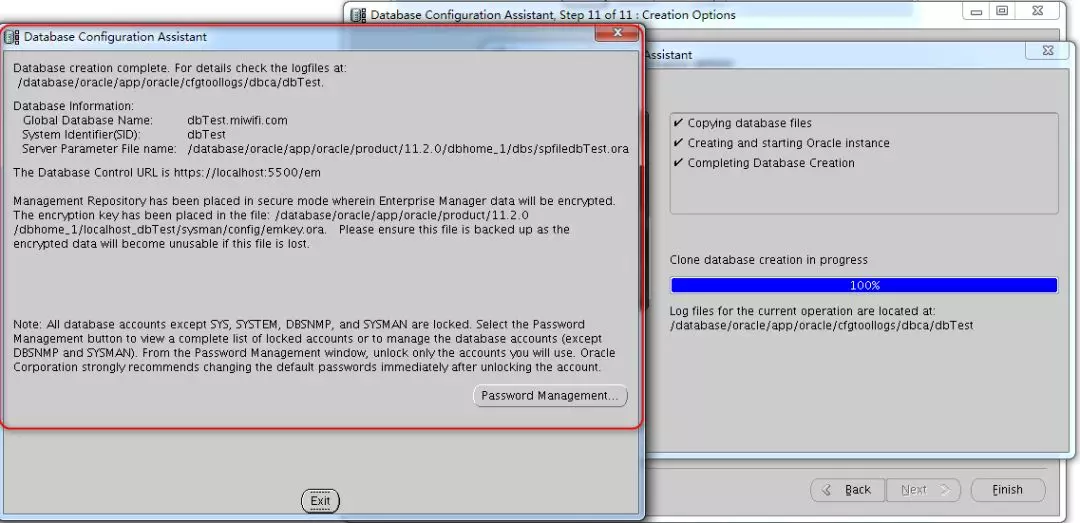Click the Back button in the wizard
Screen dimensions: 1080x523
click(x=848, y=490)
